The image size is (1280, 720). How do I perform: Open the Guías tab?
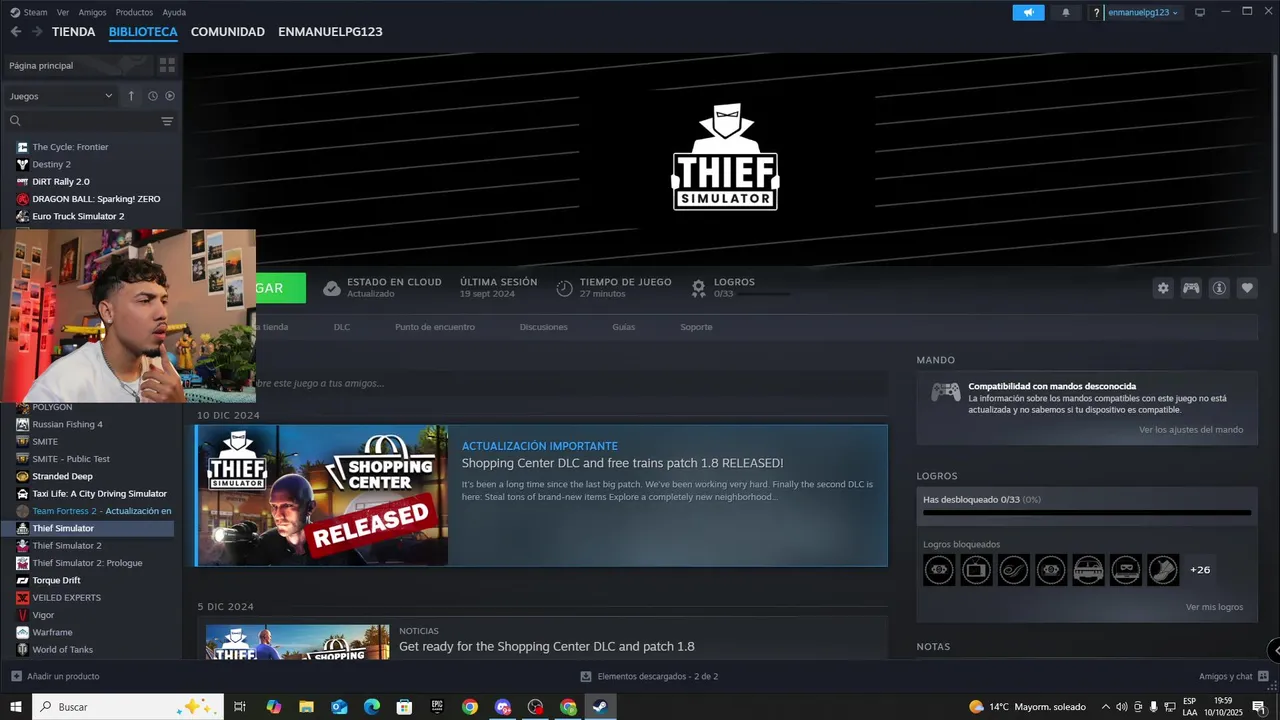[x=624, y=327]
